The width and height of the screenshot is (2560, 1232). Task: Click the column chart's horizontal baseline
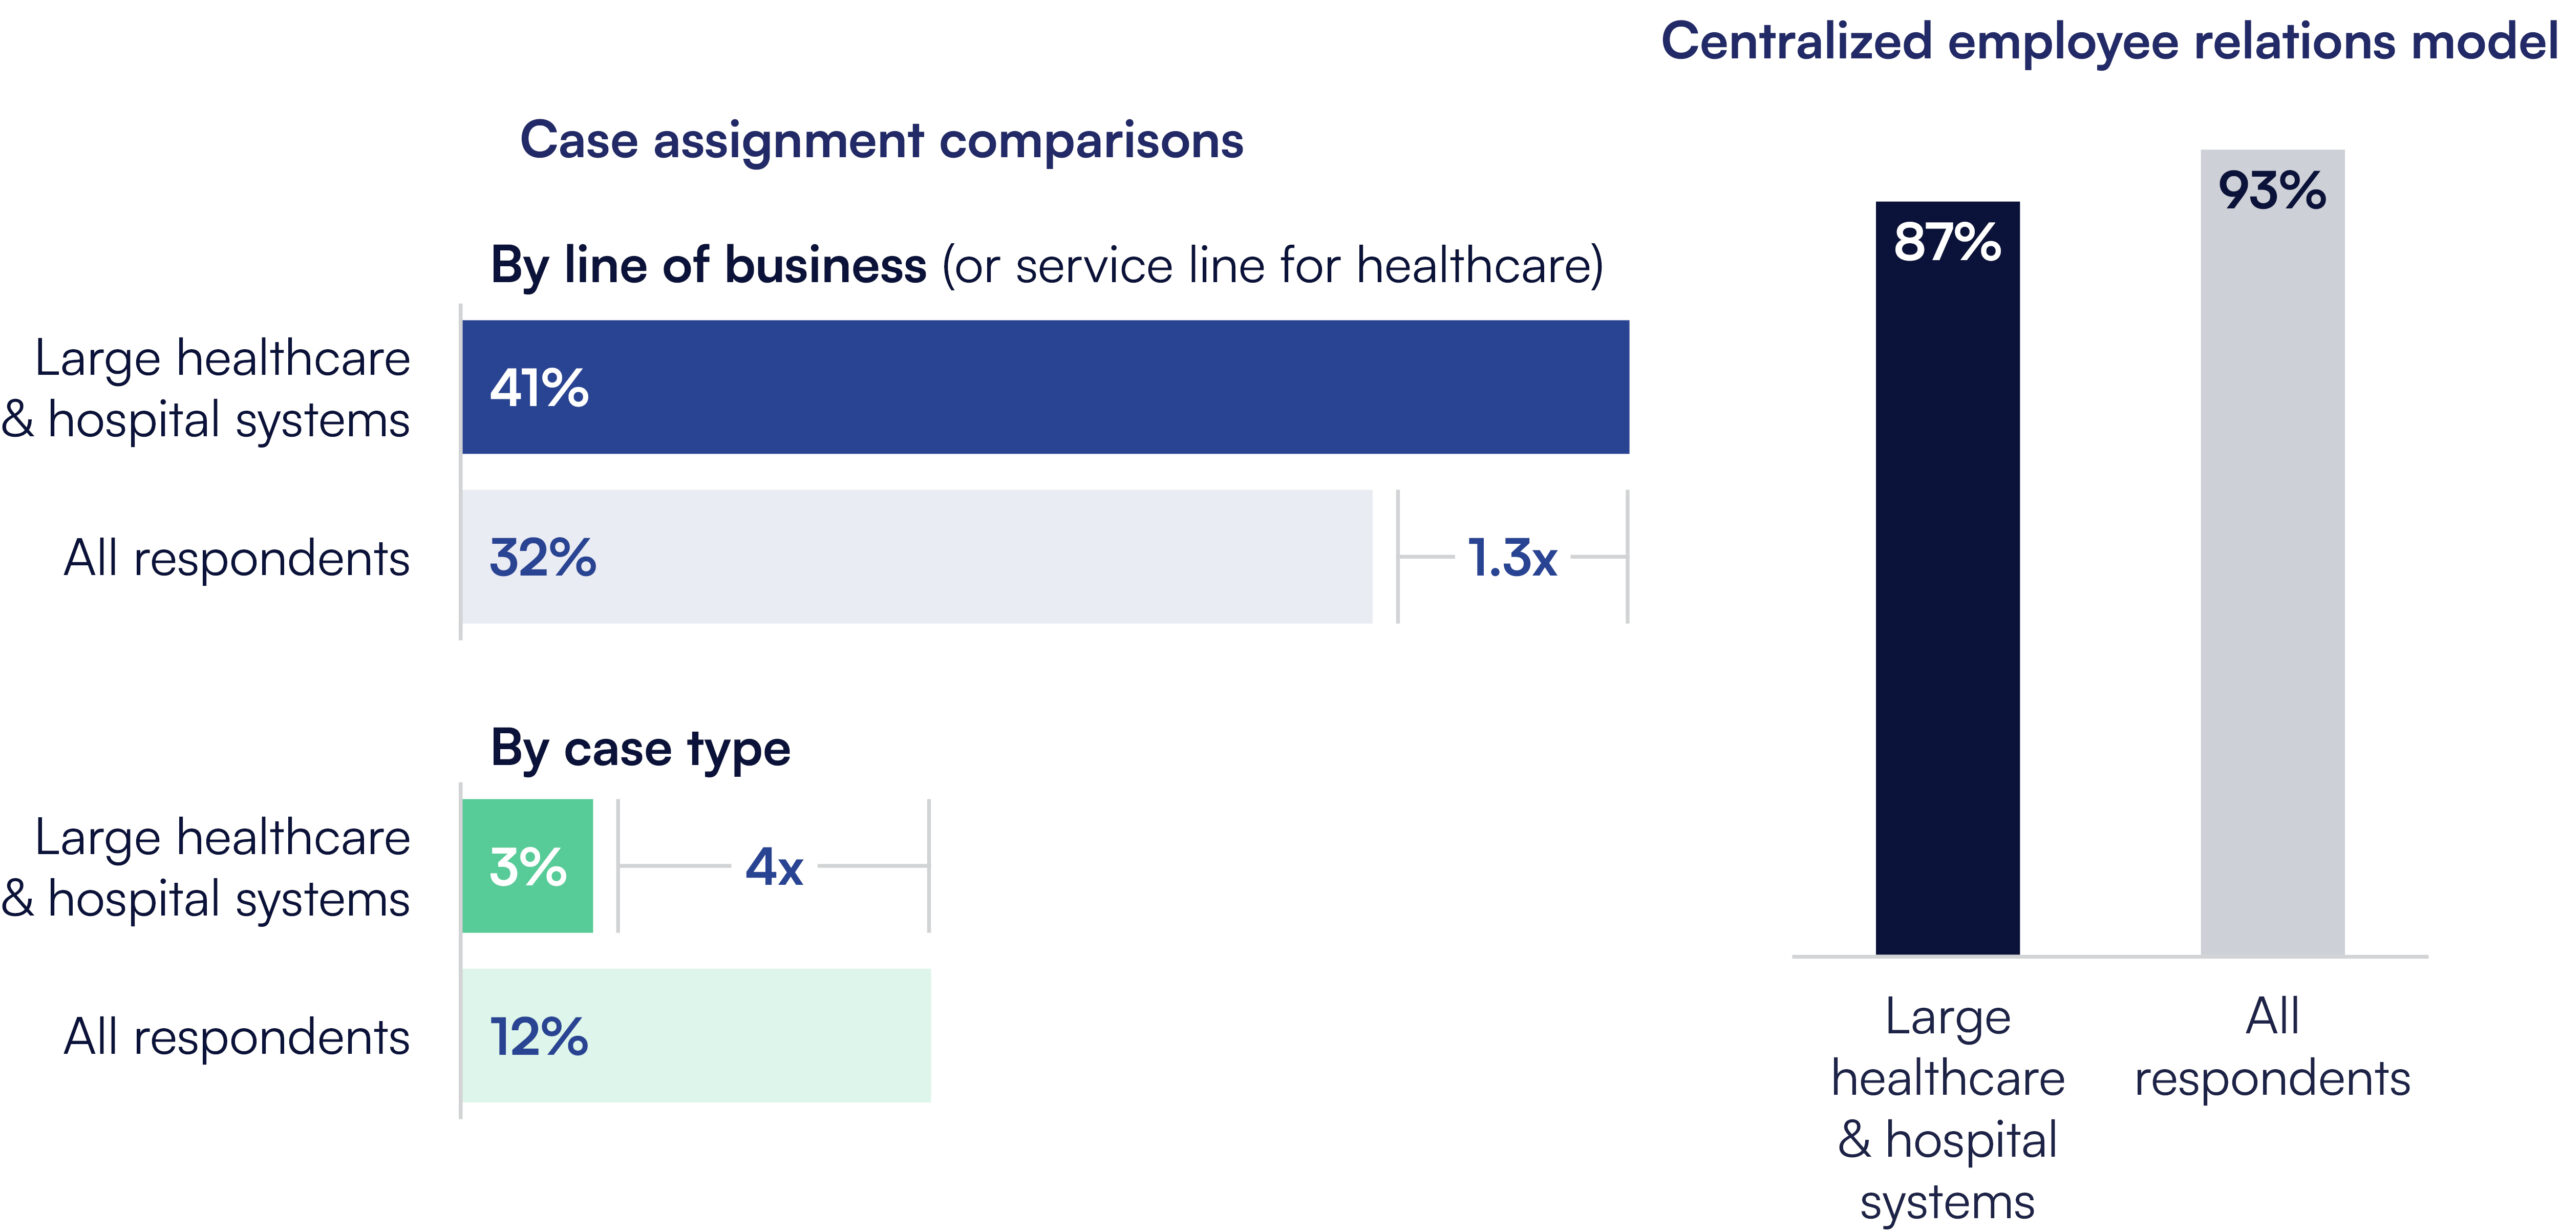[x=2109, y=957]
